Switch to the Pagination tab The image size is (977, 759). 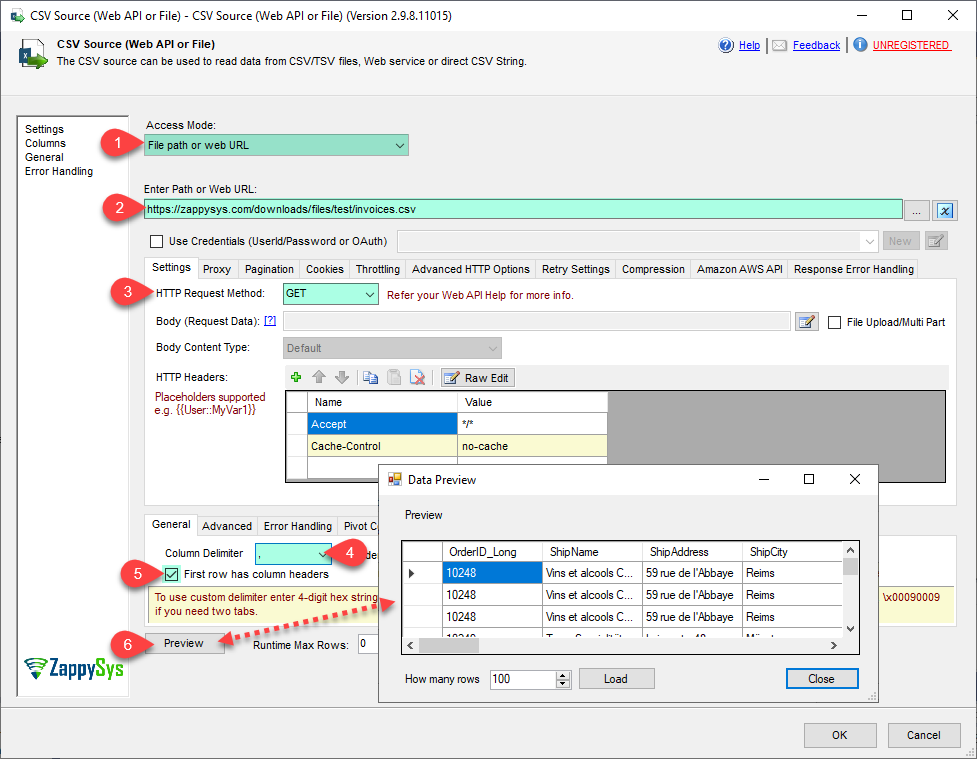point(269,269)
